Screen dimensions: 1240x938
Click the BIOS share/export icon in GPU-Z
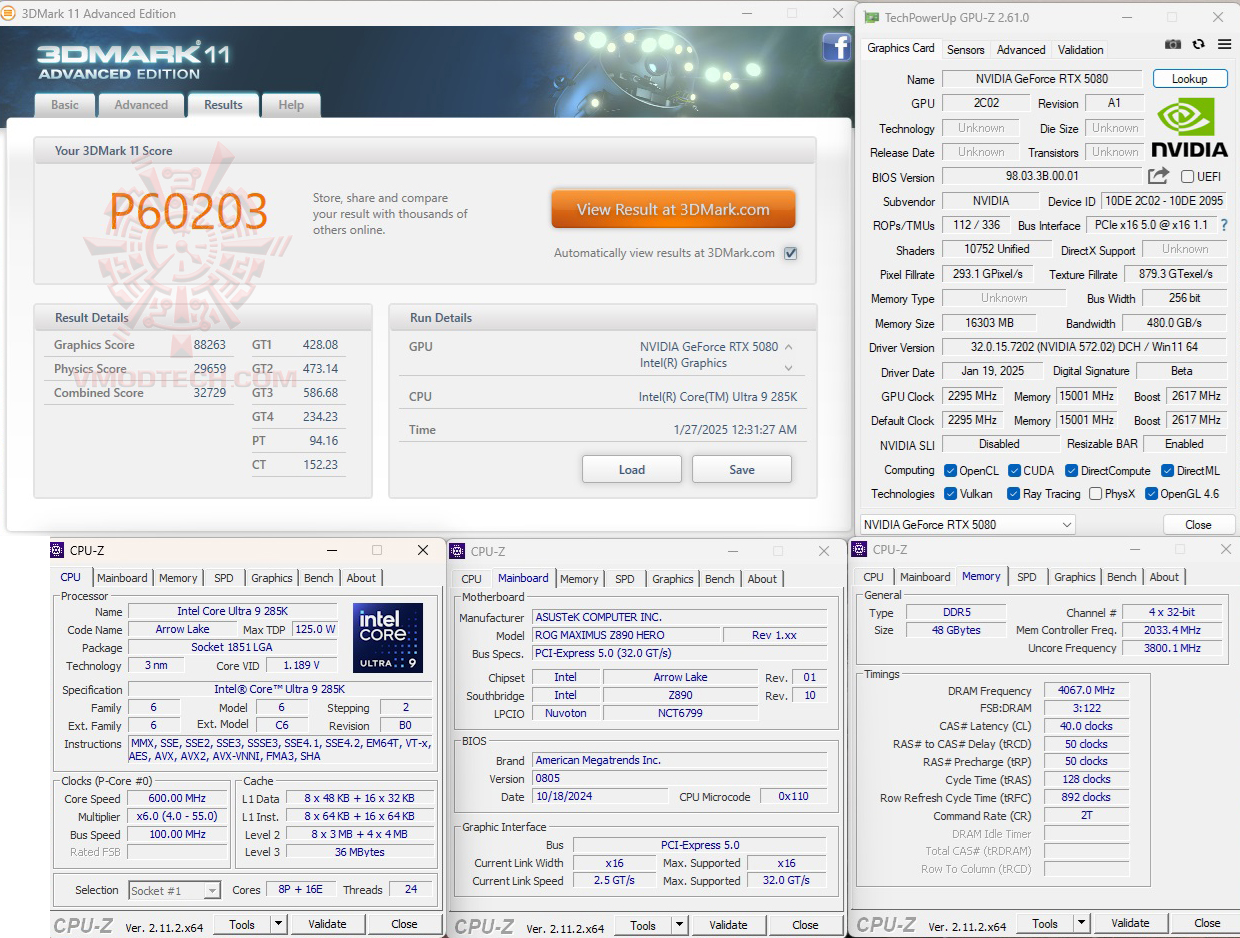tap(1158, 176)
